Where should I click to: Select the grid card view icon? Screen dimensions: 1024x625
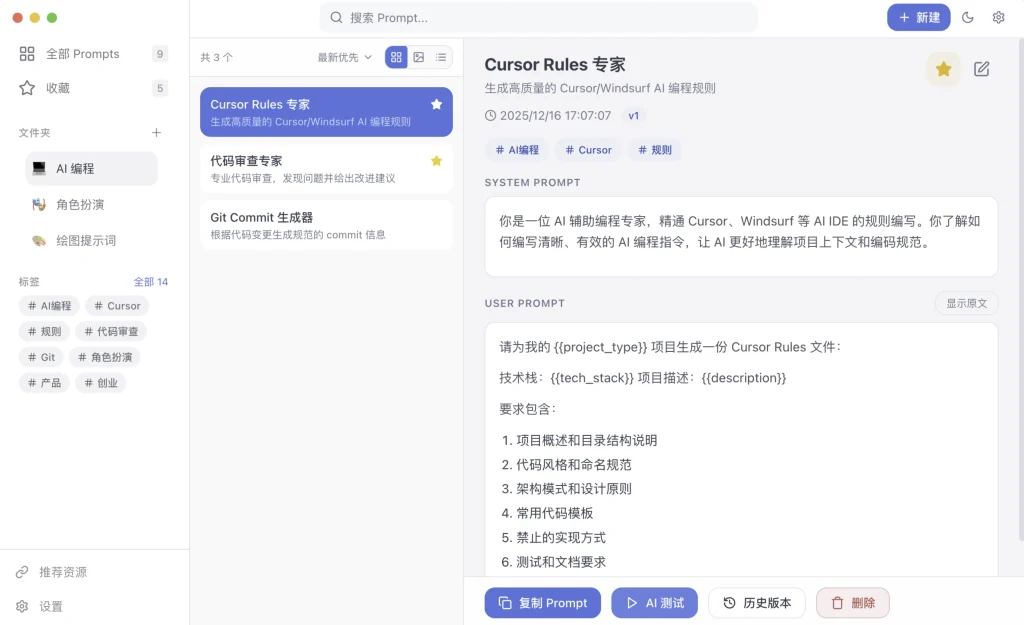396,57
